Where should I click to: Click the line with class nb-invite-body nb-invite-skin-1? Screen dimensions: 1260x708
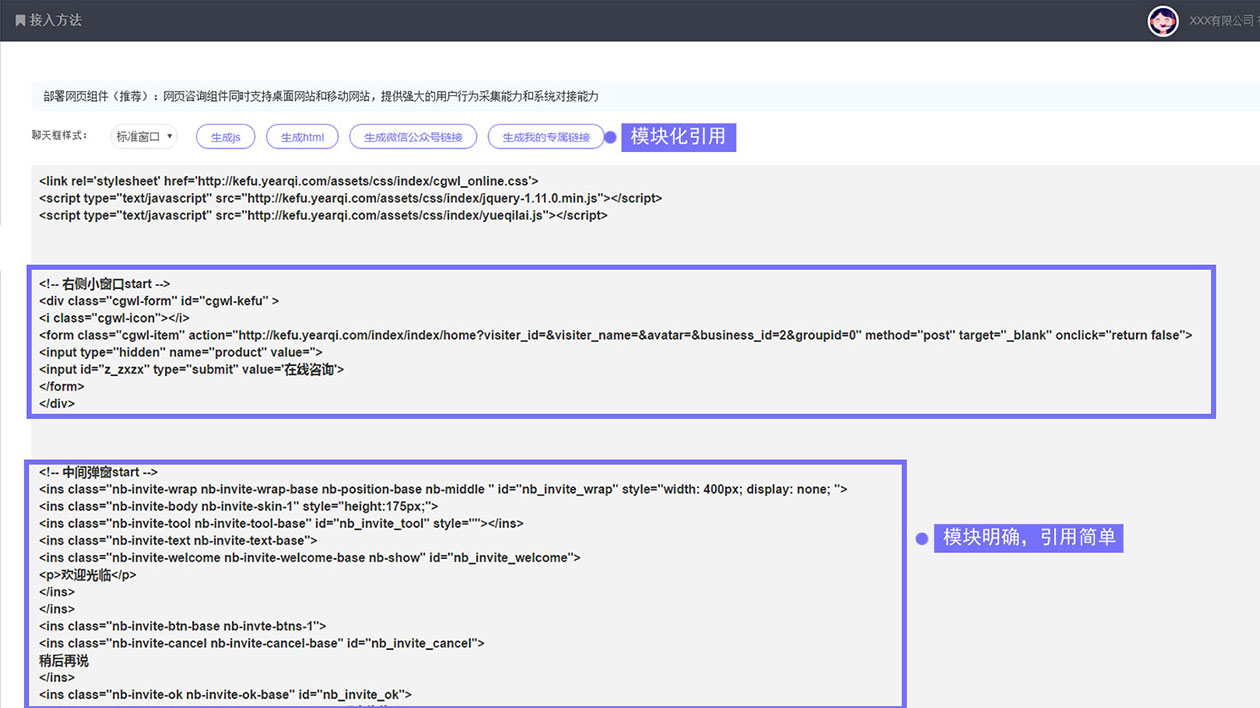point(238,506)
